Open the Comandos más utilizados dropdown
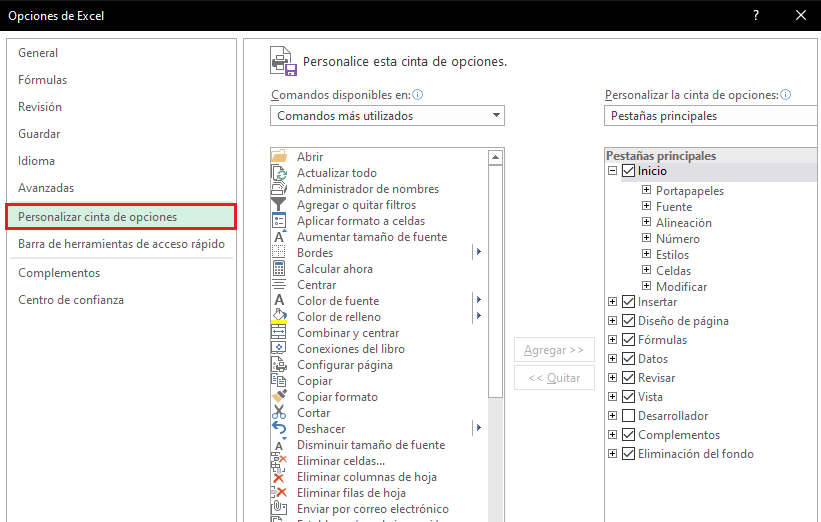The width and height of the screenshot is (821, 522). pos(387,116)
